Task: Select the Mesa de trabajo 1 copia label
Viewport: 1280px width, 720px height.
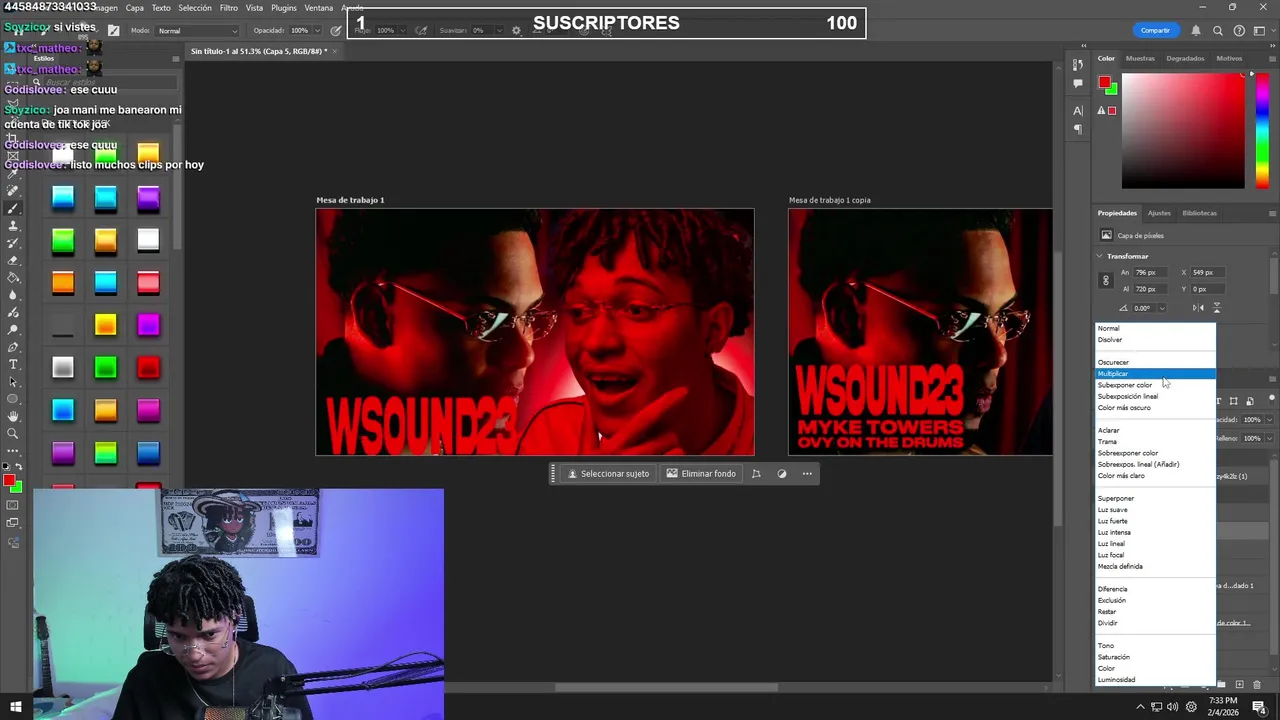Action: pyautogui.click(x=829, y=200)
